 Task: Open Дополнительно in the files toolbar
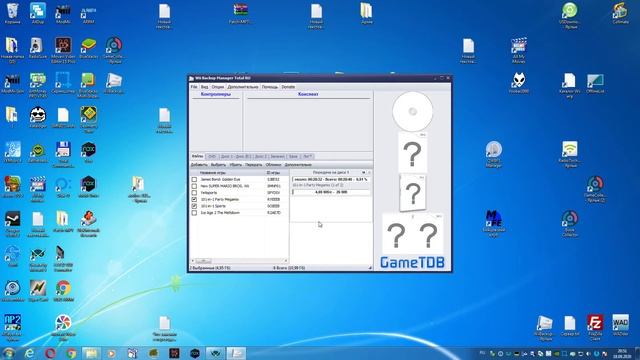tap(298, 165)
